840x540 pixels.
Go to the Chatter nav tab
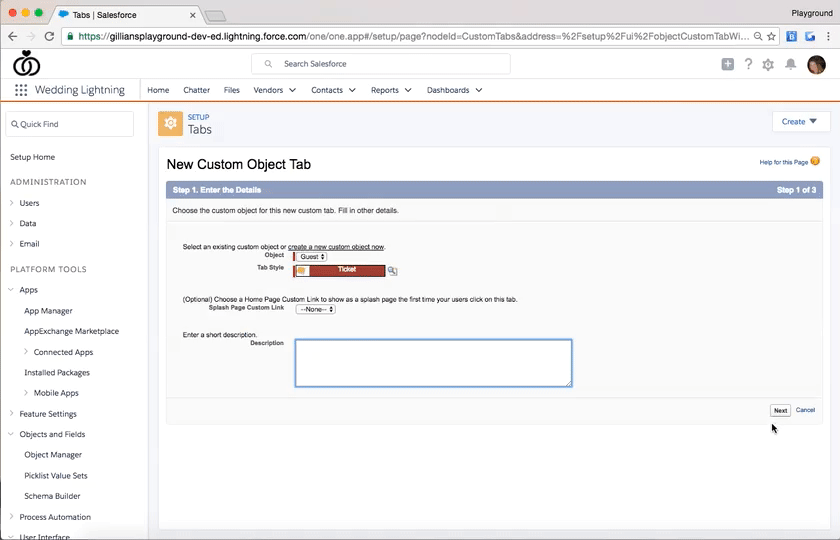tap(197, 90)
